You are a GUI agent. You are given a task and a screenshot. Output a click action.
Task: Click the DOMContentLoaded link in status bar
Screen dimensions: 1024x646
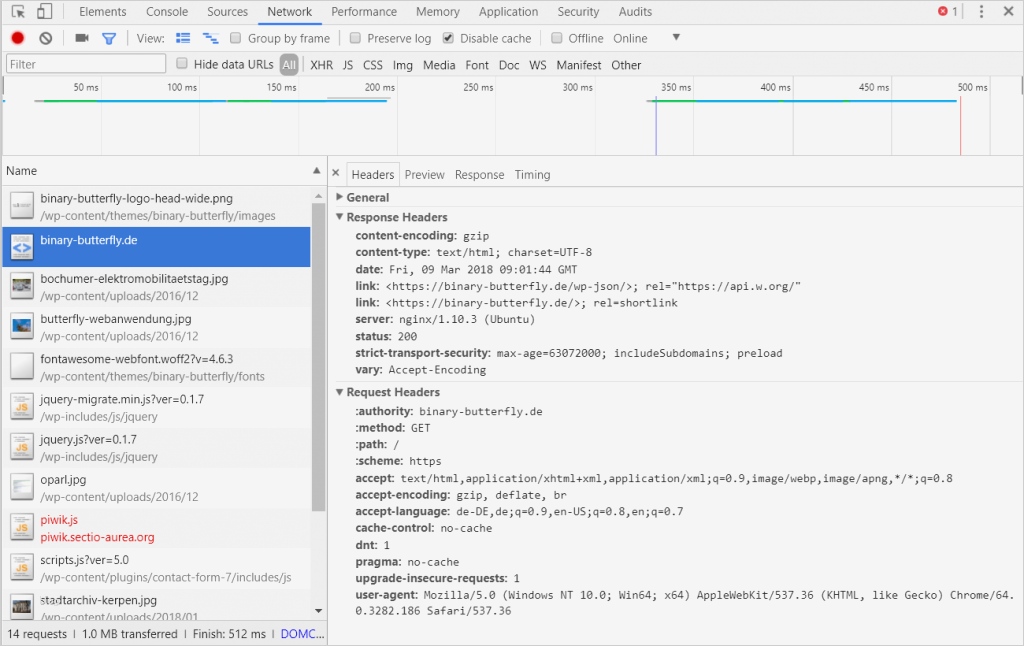coord(301,633)
